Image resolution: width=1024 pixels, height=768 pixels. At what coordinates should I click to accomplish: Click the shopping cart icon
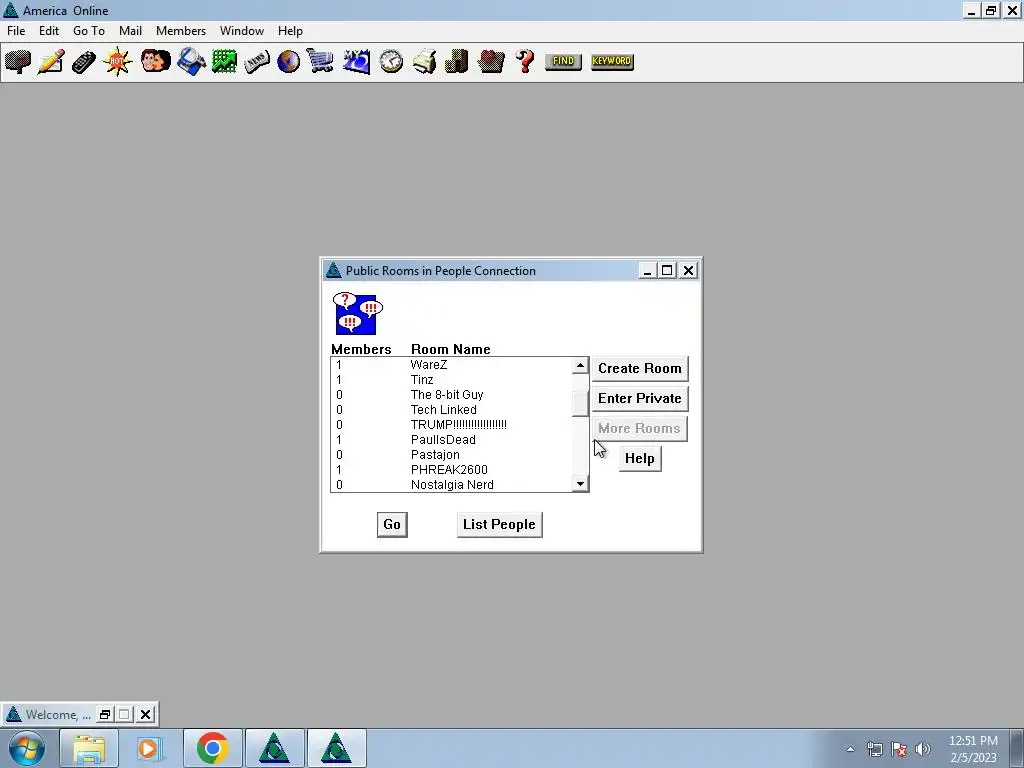(x=320, y=61)
